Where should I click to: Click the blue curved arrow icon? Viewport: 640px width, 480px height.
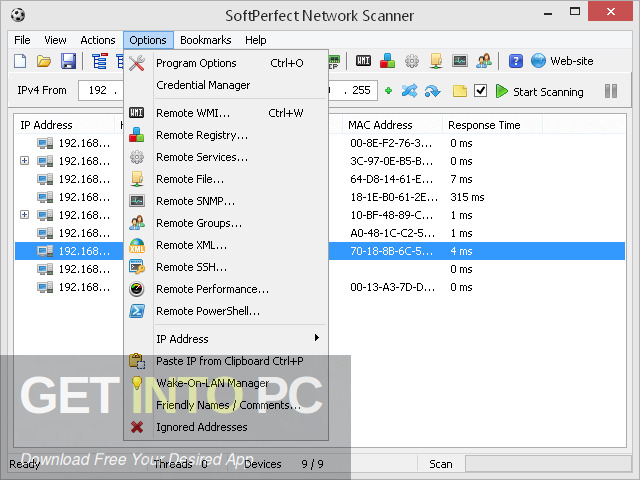pyautogui.click(x=432, y=91)
